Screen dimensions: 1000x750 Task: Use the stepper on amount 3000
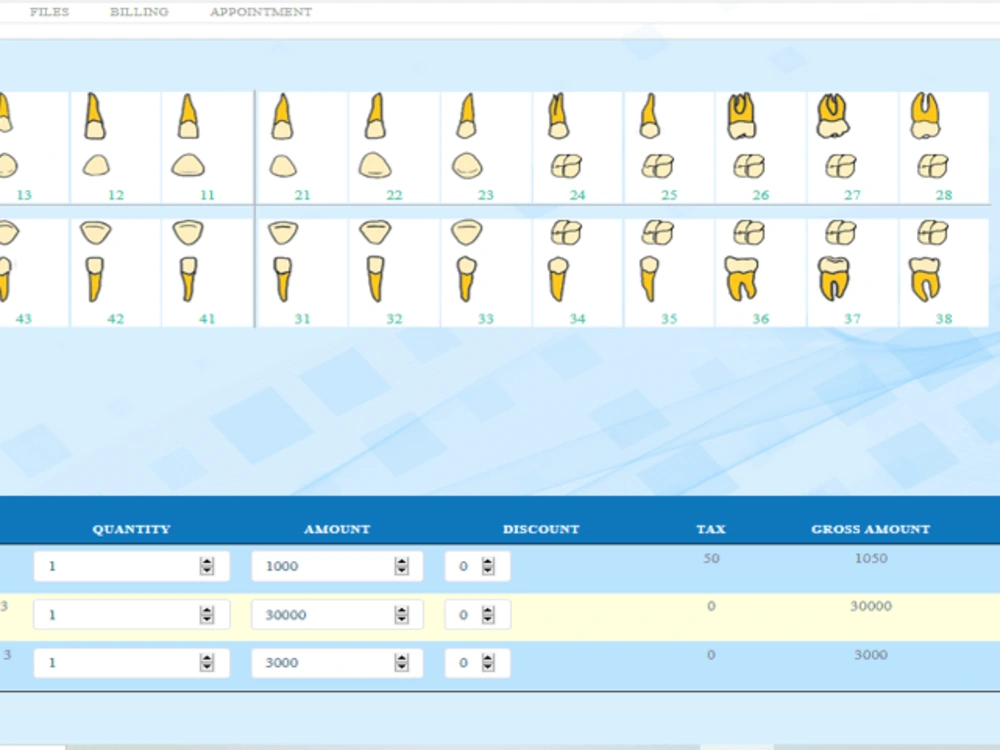click(401, 663)
